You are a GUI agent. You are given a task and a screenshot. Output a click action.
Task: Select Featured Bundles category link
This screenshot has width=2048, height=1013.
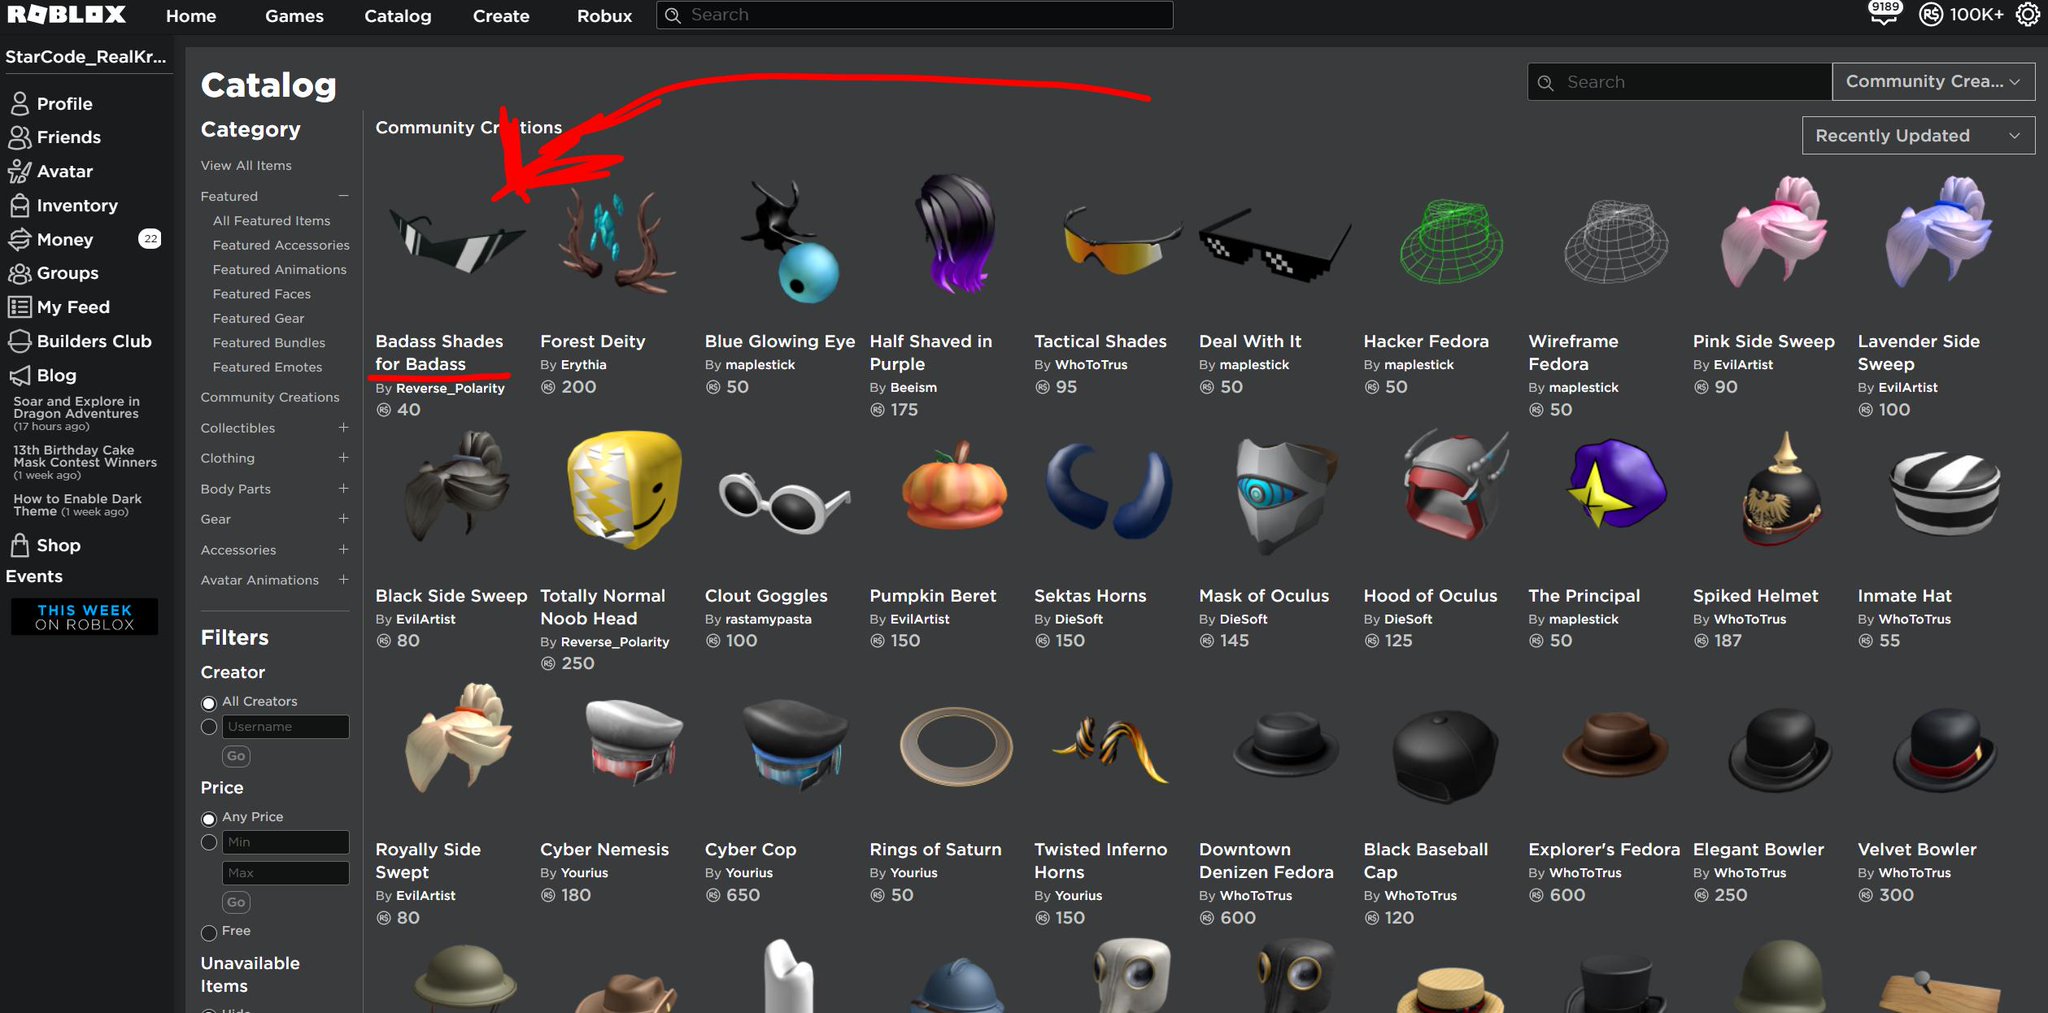269,343
